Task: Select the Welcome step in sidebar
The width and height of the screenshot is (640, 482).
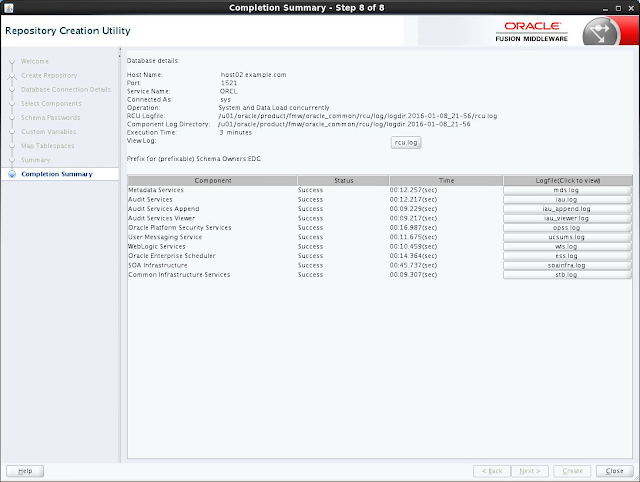Action: point(35,61)
